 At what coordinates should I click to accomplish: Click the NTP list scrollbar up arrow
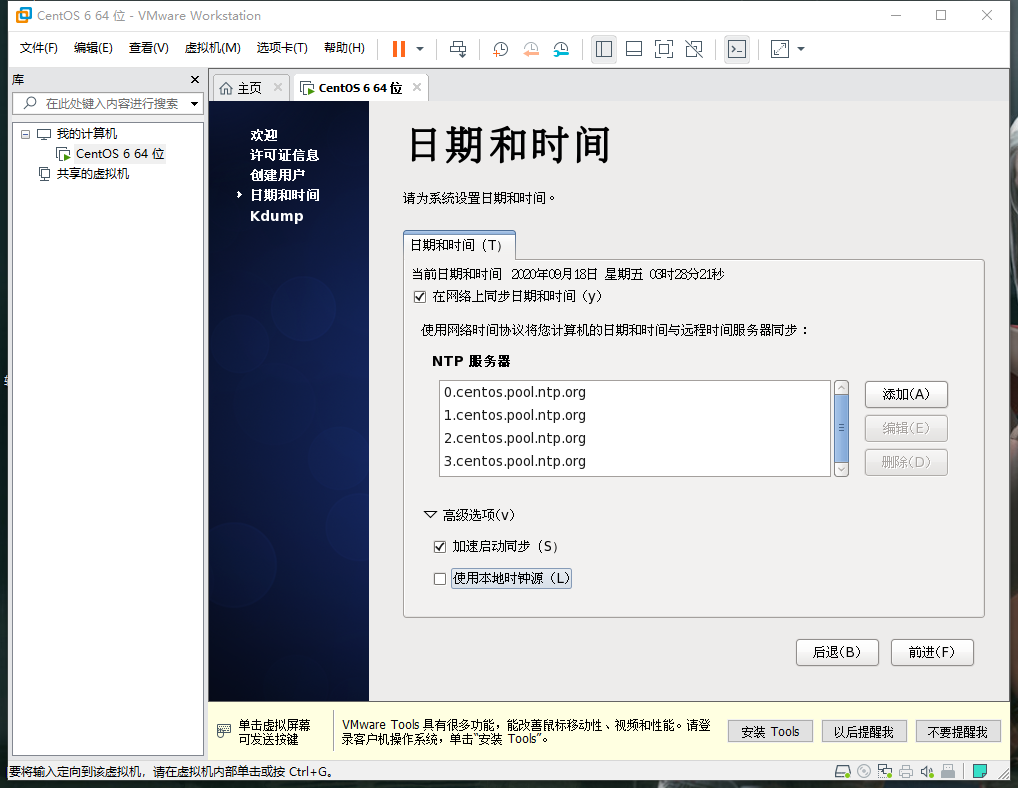coord(841,388)
